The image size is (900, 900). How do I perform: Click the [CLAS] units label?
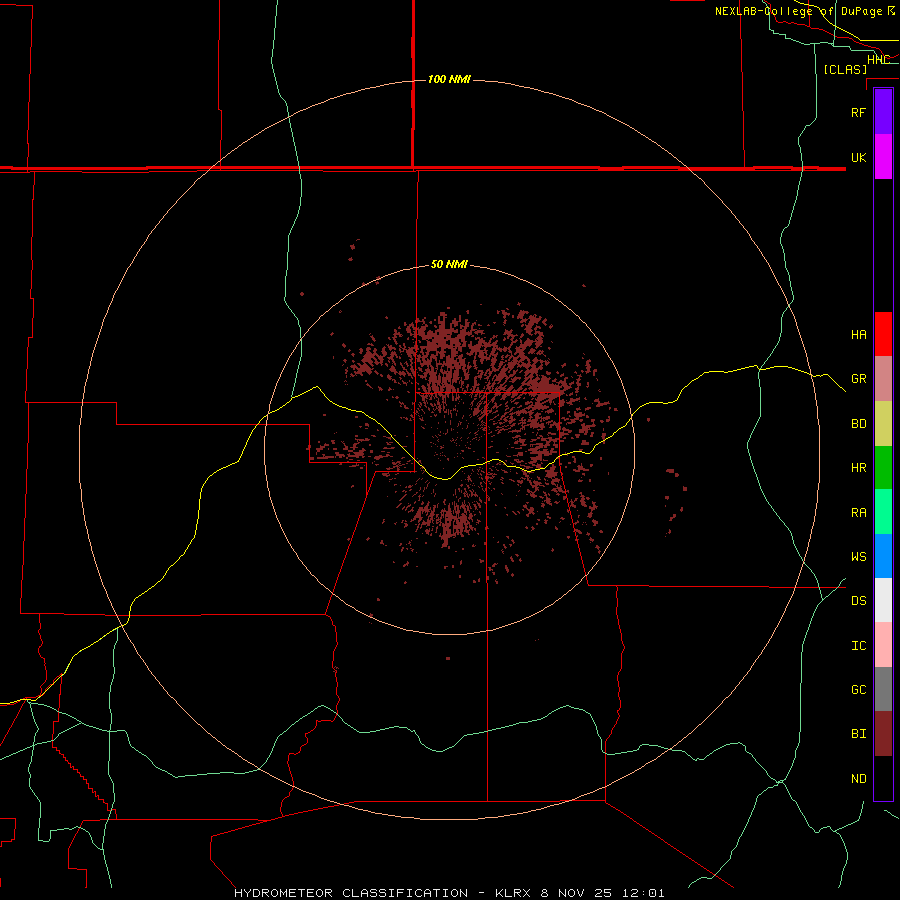[845, 69]
